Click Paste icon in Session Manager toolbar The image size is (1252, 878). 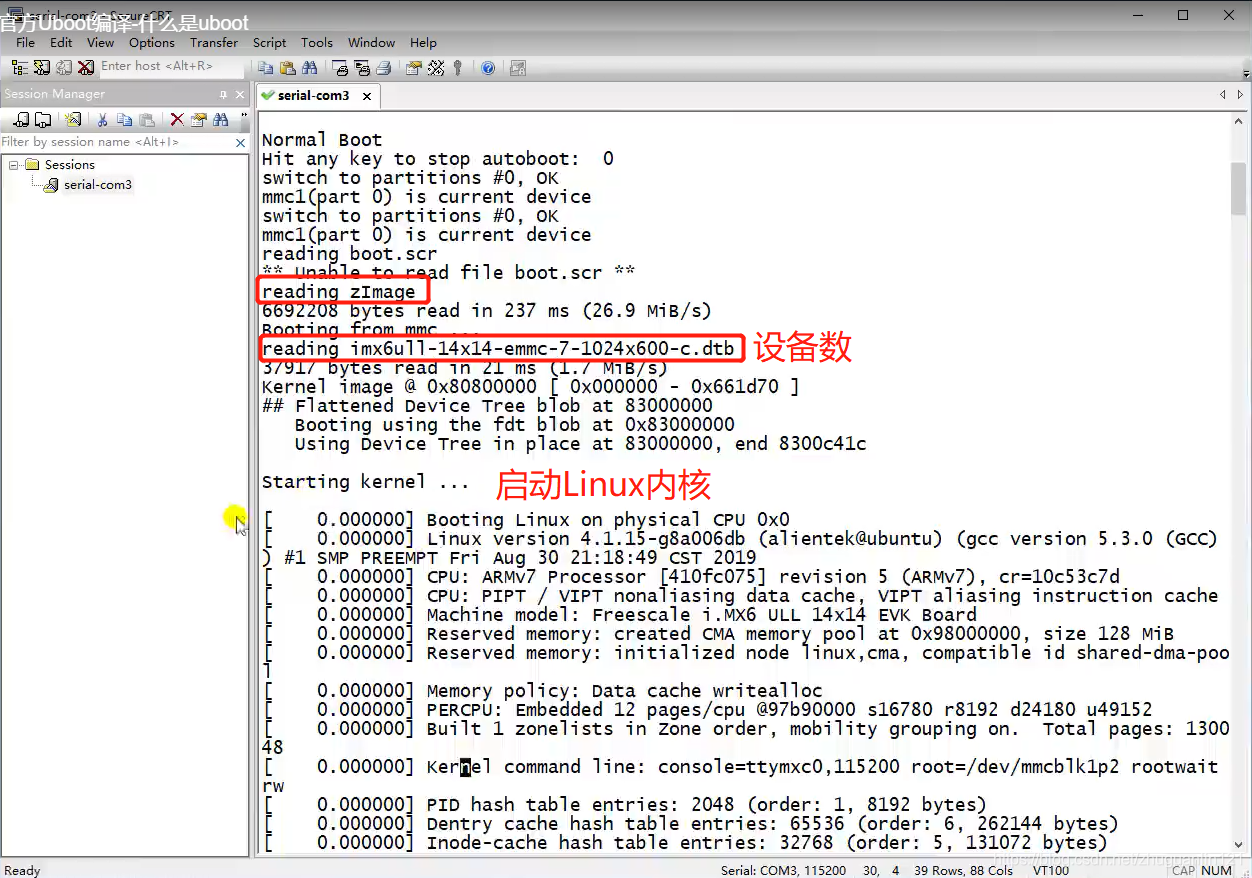(146, 120)
